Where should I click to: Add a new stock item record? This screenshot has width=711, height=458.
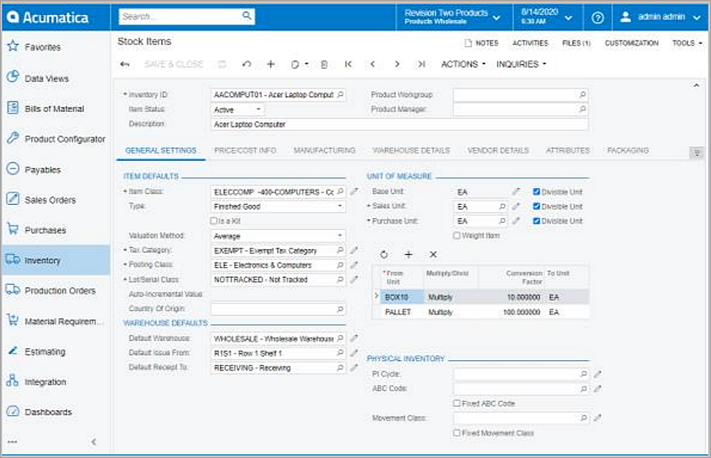[x=271, y=64]
